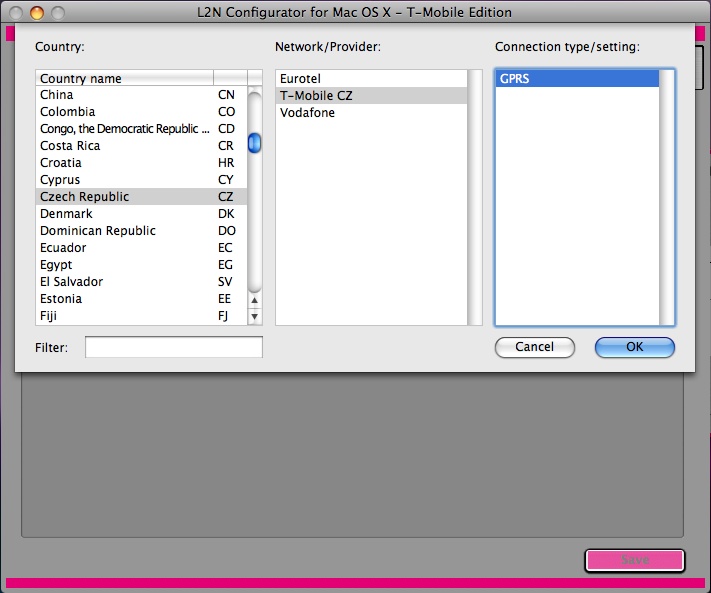Click the country list scrollbar thumb
Viewport: 711px width, 593px height.
[254, 143]
